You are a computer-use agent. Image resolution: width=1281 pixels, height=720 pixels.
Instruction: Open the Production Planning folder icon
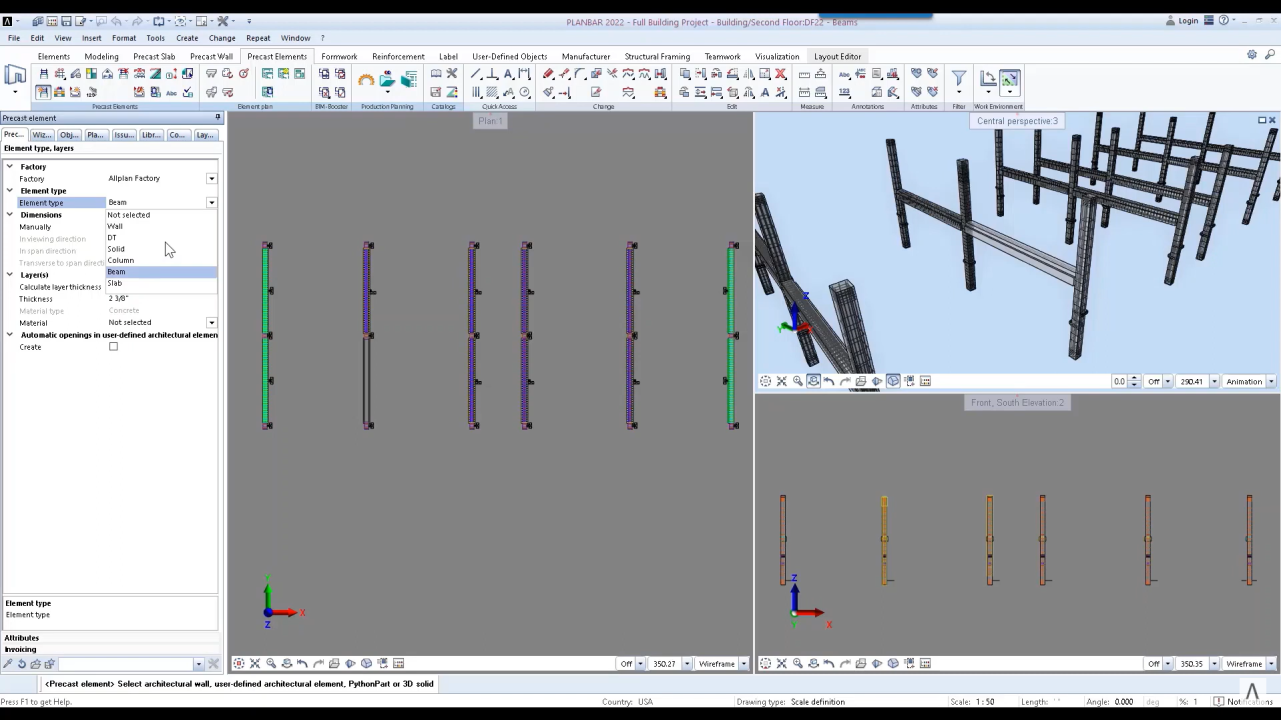387,80
